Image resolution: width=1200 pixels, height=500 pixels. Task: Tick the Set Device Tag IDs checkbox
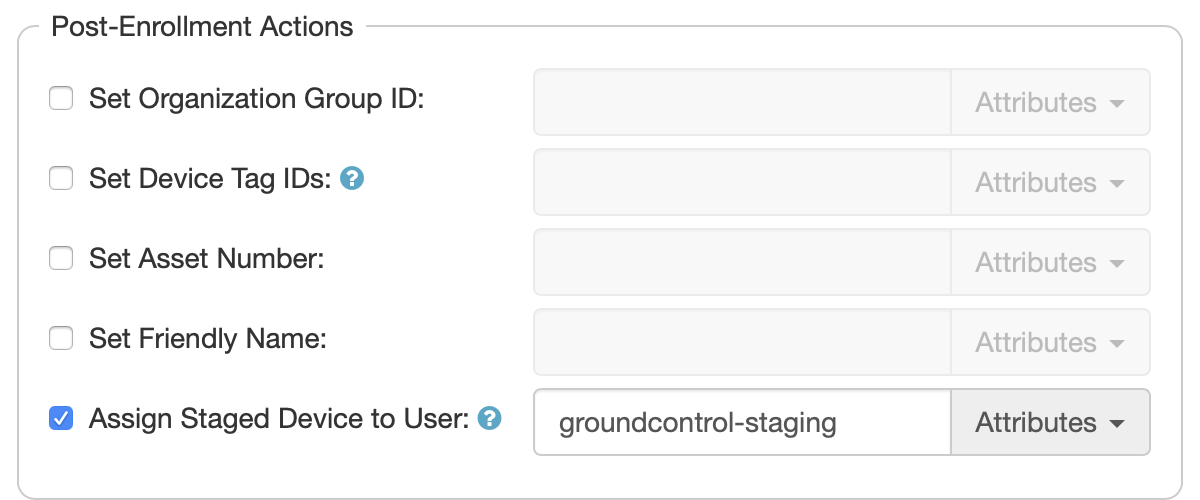click(x=62, y=179)
